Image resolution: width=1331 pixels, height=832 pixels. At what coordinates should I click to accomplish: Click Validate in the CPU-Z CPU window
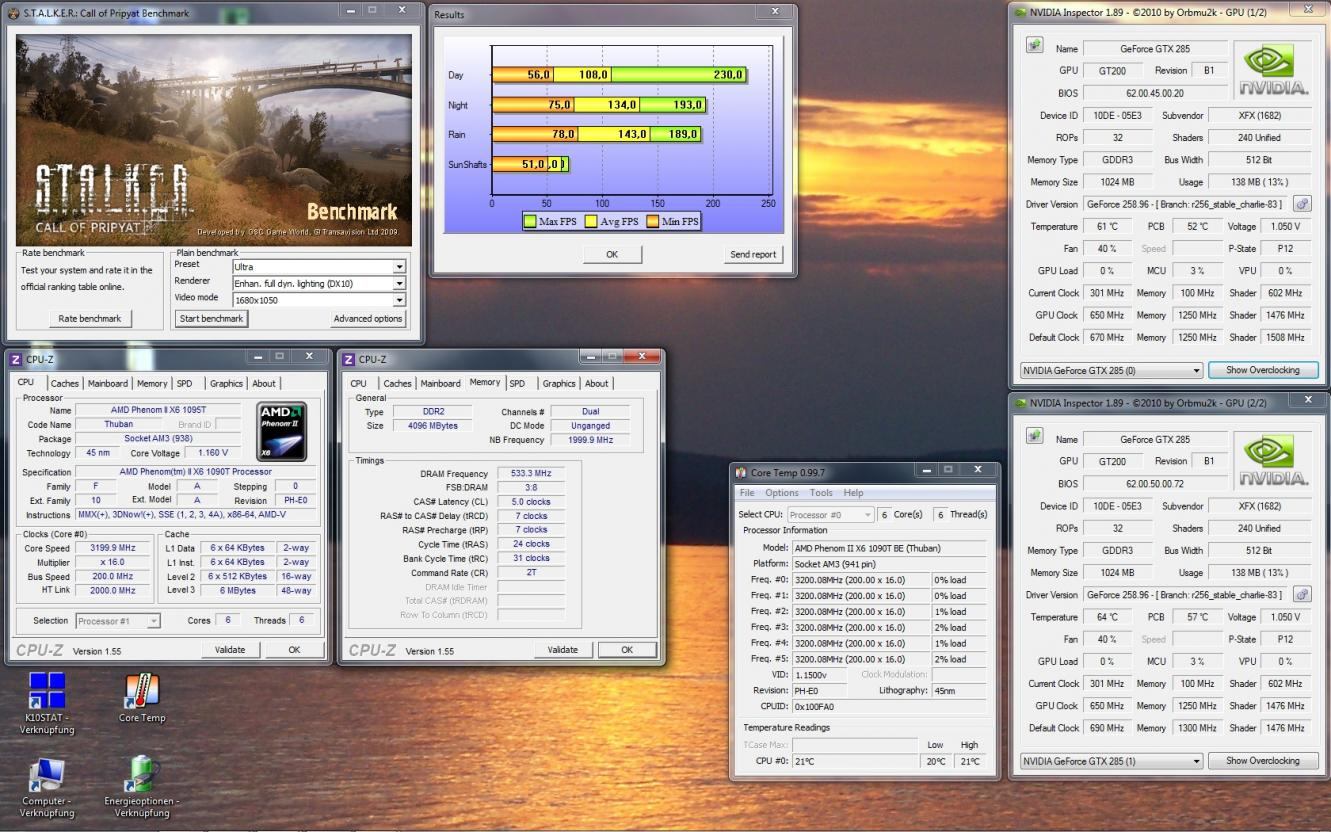(x=230, y=650)
